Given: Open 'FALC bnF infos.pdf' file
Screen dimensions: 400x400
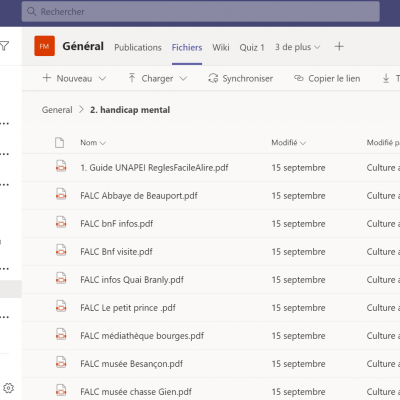Looking at the screenshot, I should point(117,223).
